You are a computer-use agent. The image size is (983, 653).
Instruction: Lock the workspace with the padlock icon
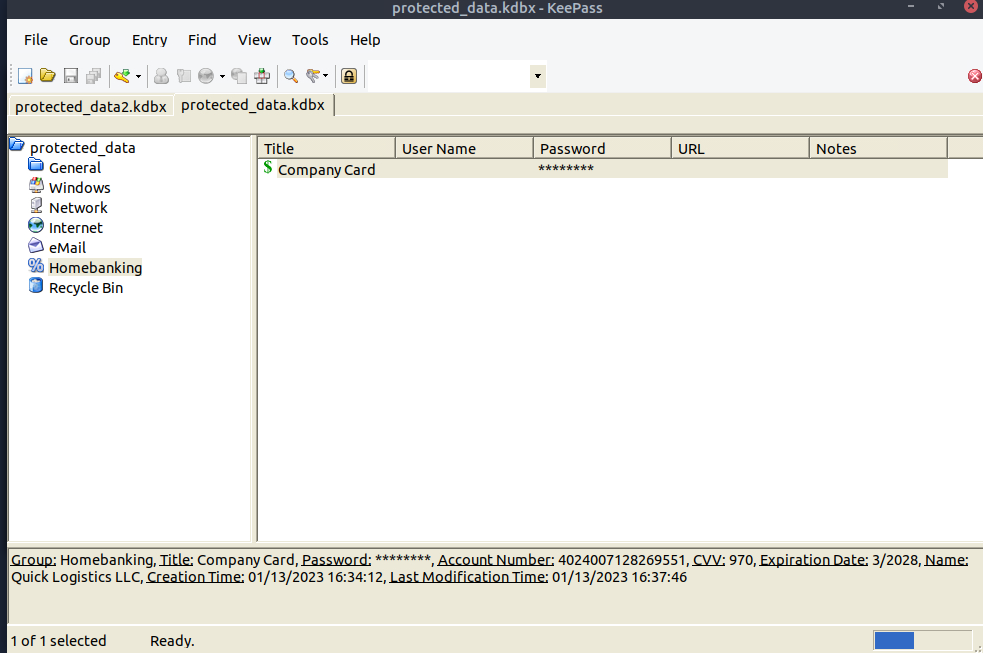(348, 76)
